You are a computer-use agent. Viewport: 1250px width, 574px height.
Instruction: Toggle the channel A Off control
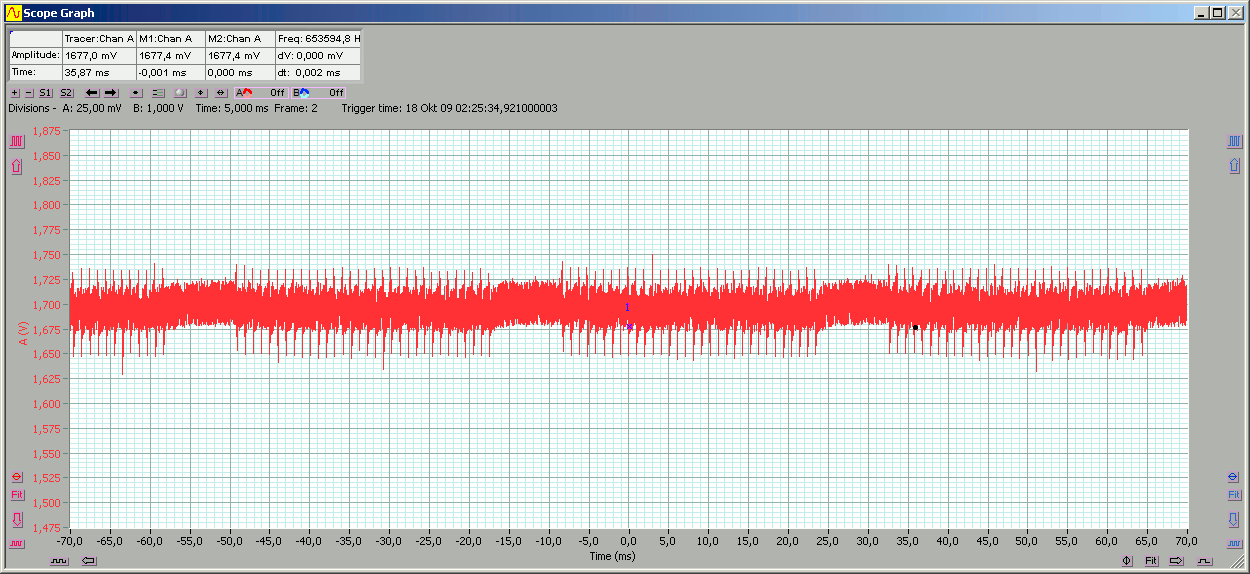pos(261,92)
